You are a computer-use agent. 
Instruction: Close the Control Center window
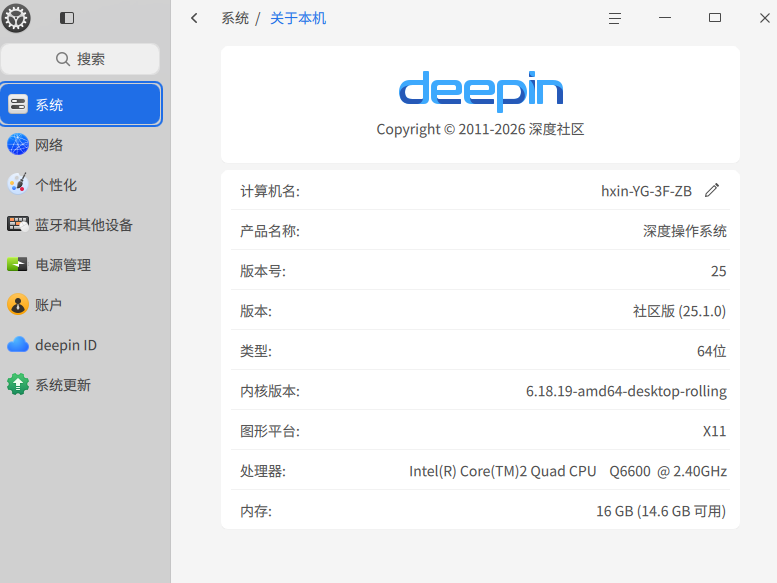pos(765,18)
